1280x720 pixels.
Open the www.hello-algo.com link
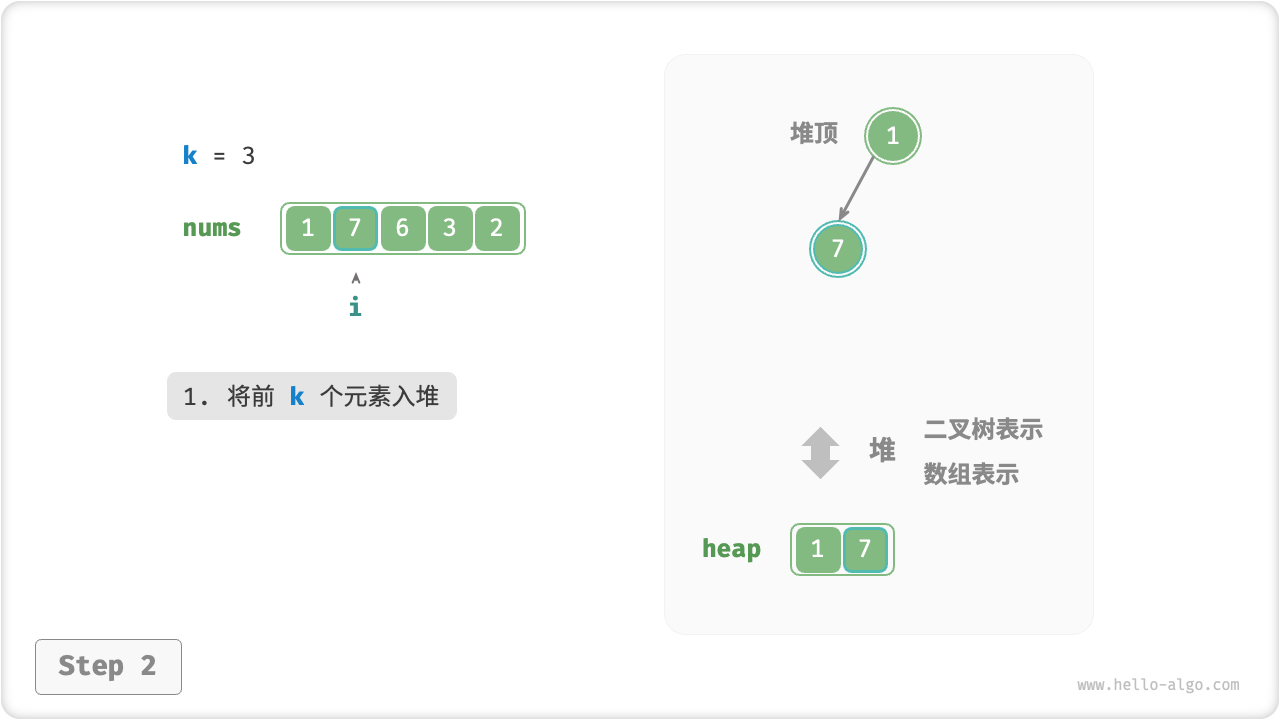pos(1158,685)
